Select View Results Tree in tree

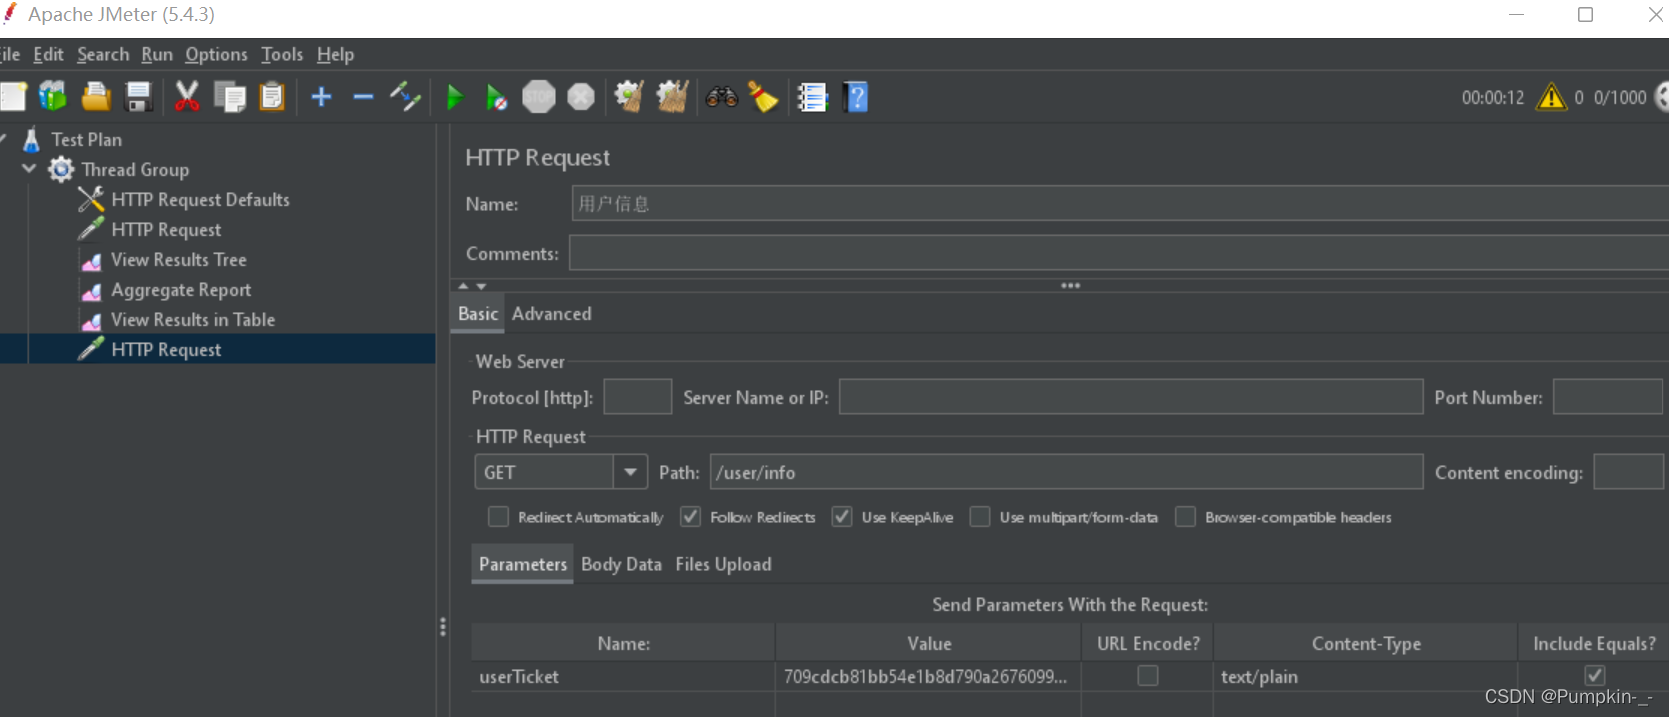point(178,259)
